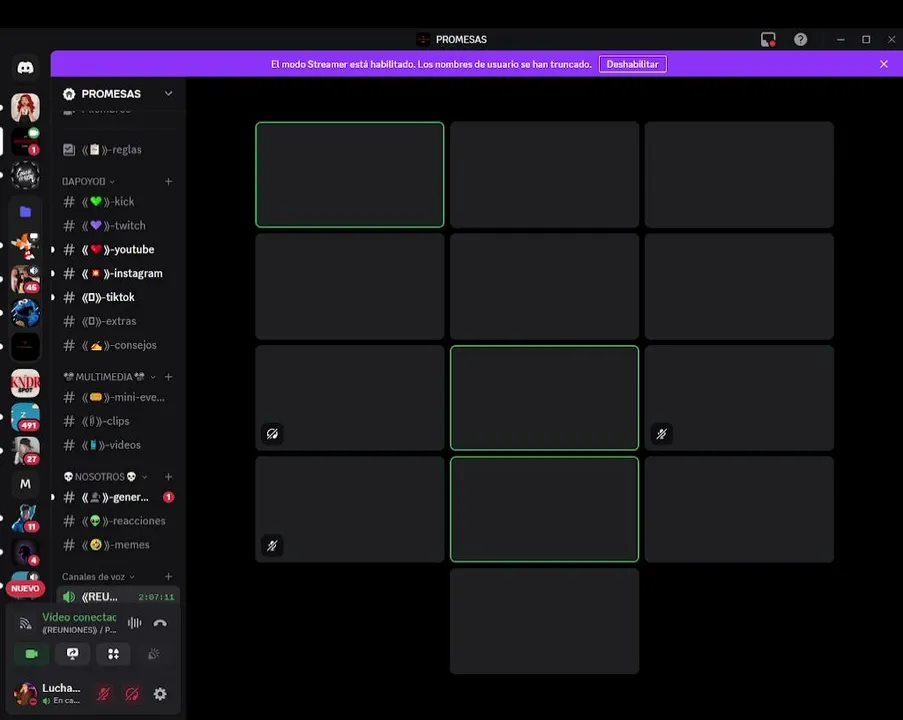The width and height of the screenshot is (903, 720).
Task: Open the consejos channel
Action: click(117, 345)
